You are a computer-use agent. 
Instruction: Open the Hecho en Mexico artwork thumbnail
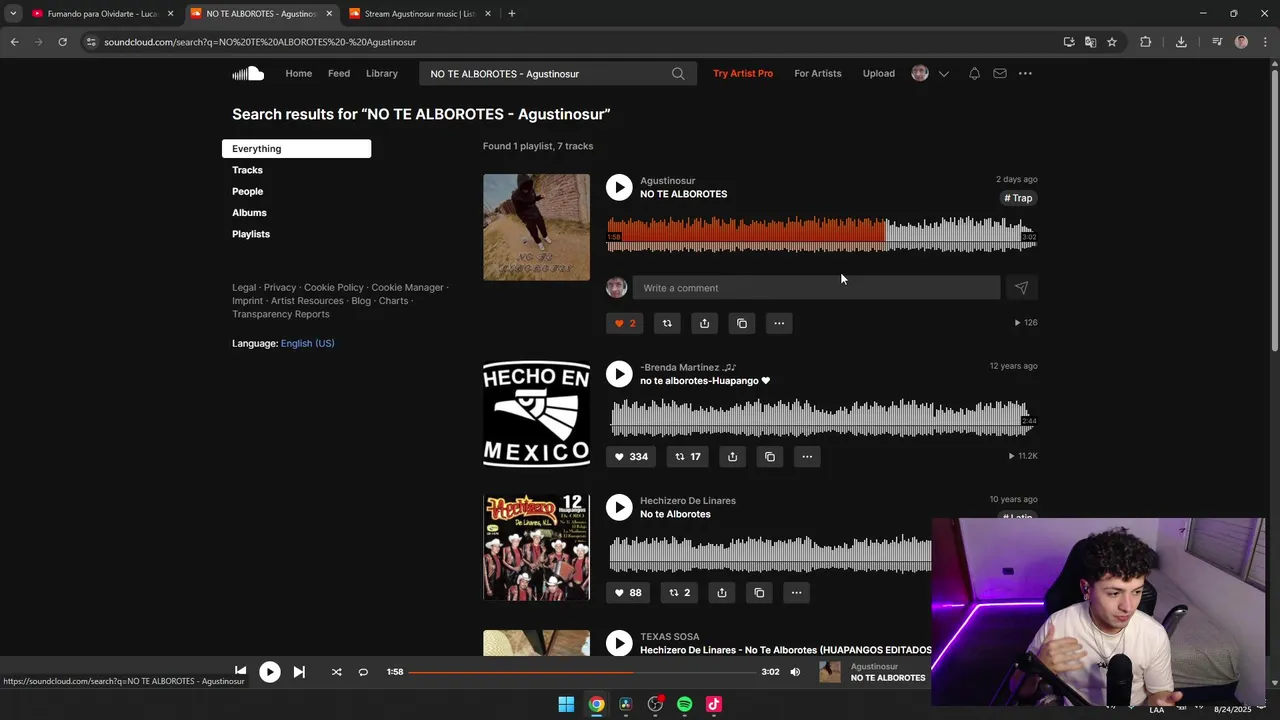536,414
